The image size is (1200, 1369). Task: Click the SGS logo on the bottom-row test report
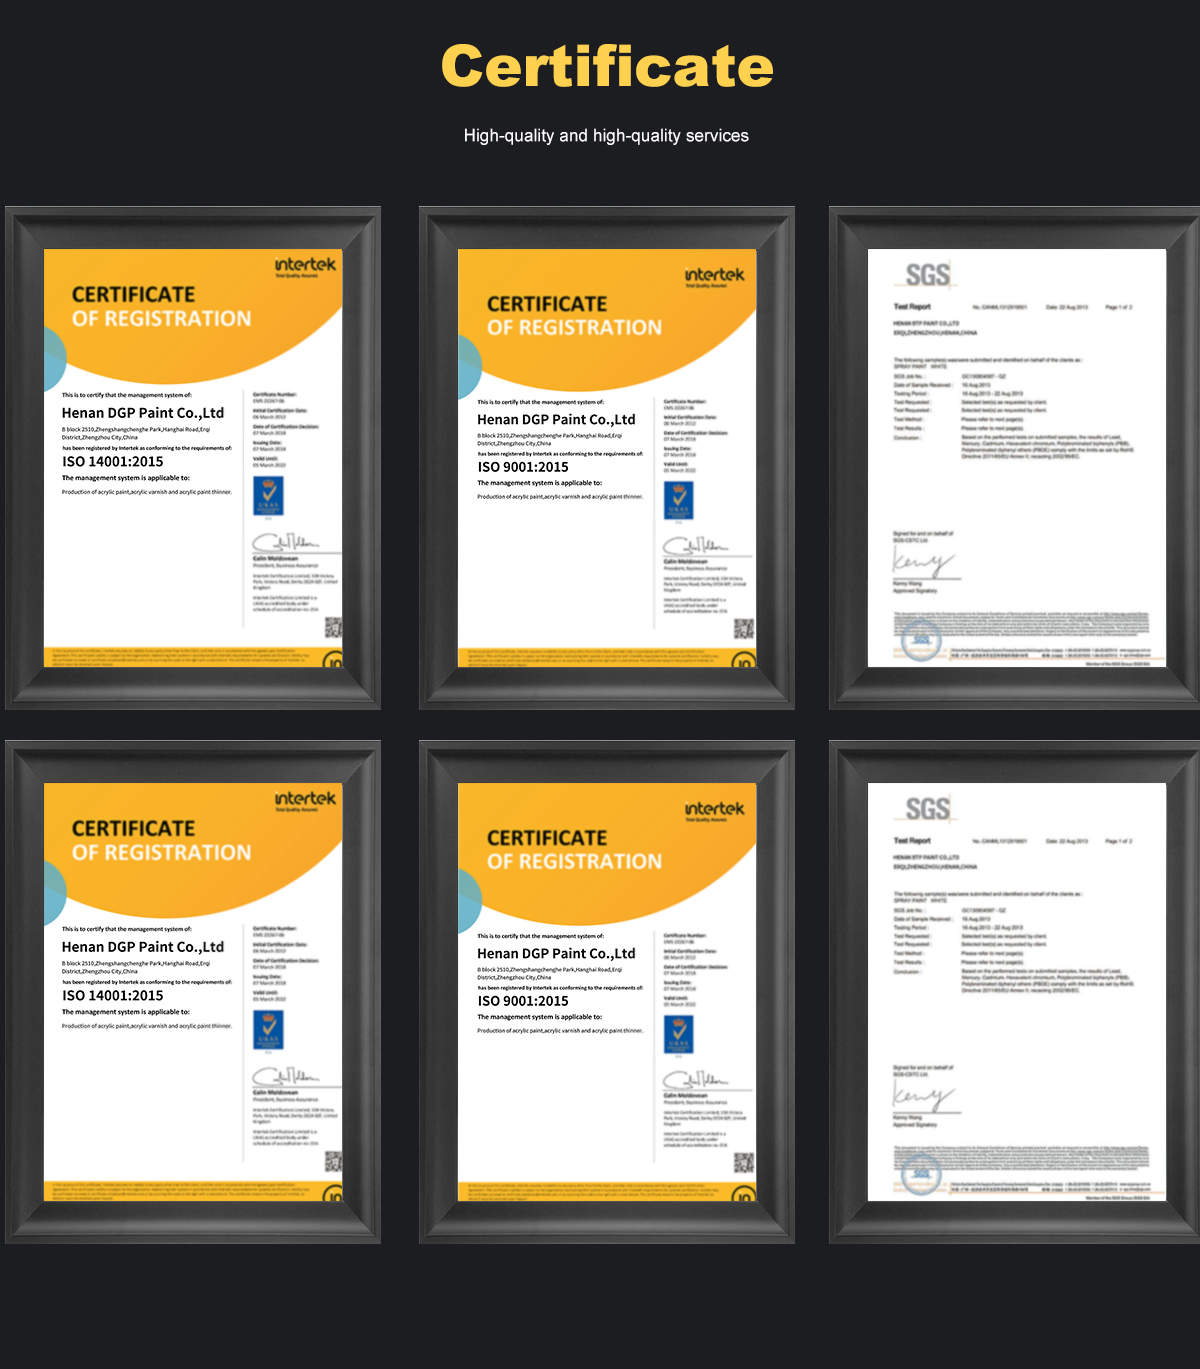[928, 809]
